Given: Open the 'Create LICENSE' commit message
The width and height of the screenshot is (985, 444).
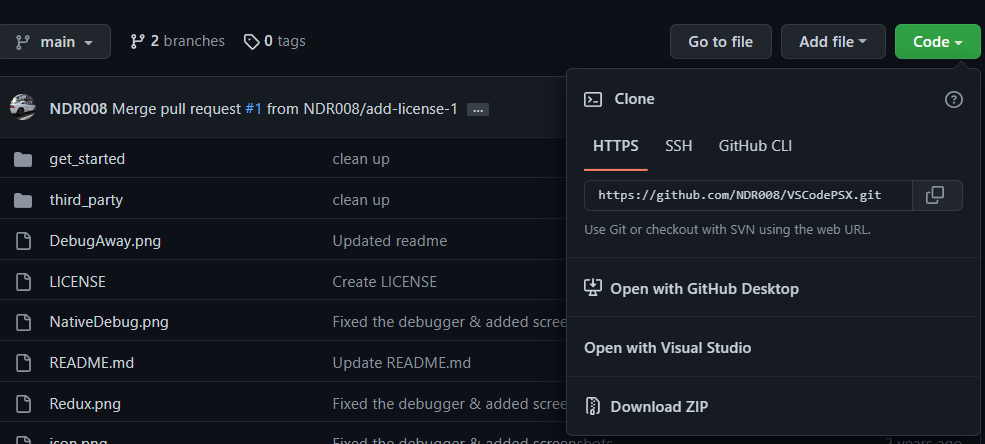Looking at the screenshot, I should pyautogui.click(x=384, y=282).
